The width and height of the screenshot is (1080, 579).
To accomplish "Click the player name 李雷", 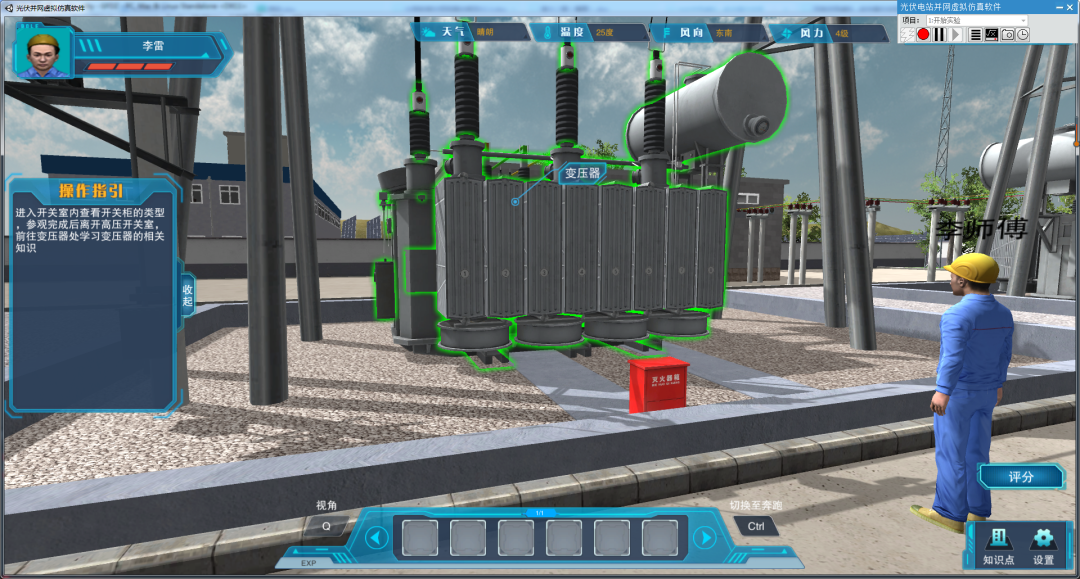I will 153,46.
